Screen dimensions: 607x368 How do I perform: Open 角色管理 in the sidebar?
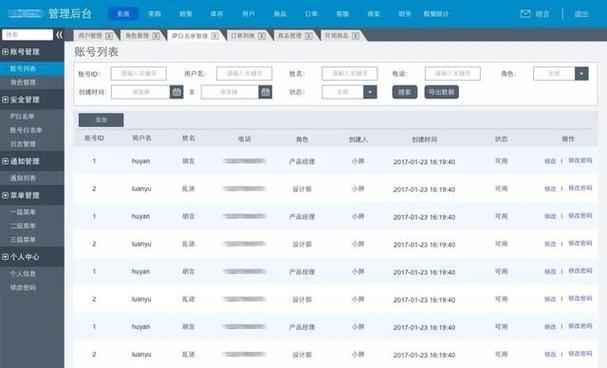[x=23, y=82]
